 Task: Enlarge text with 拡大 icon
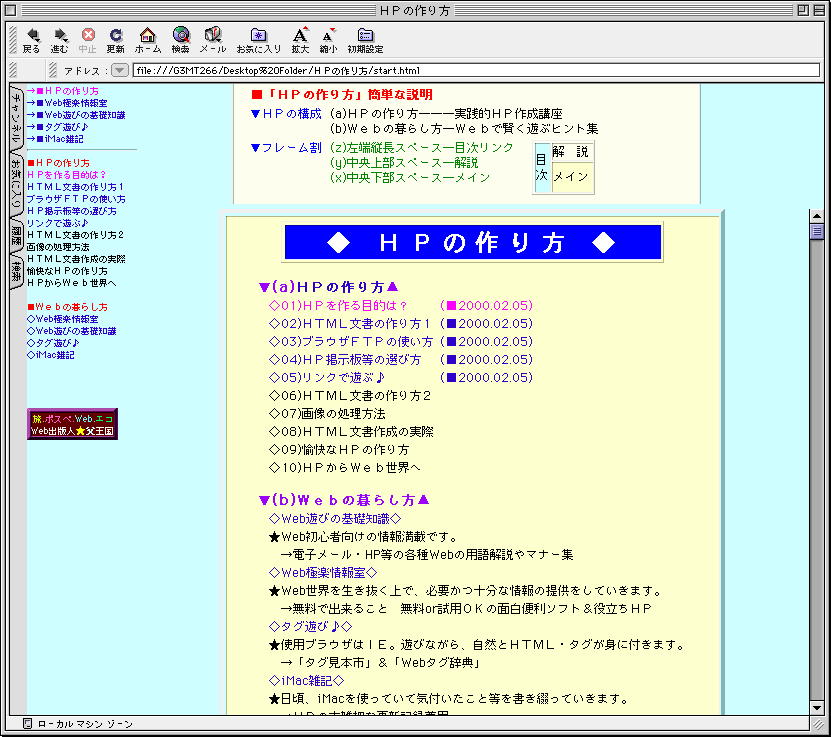(x=300, y=36)
